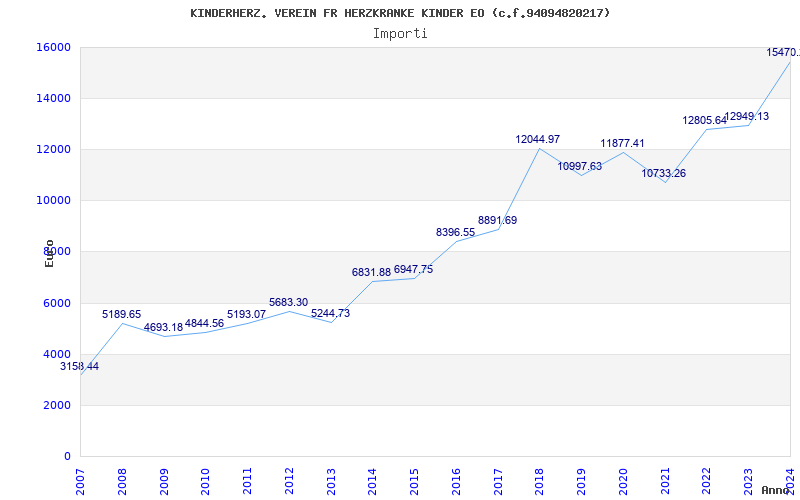Click the data label 4693.18

163,328
